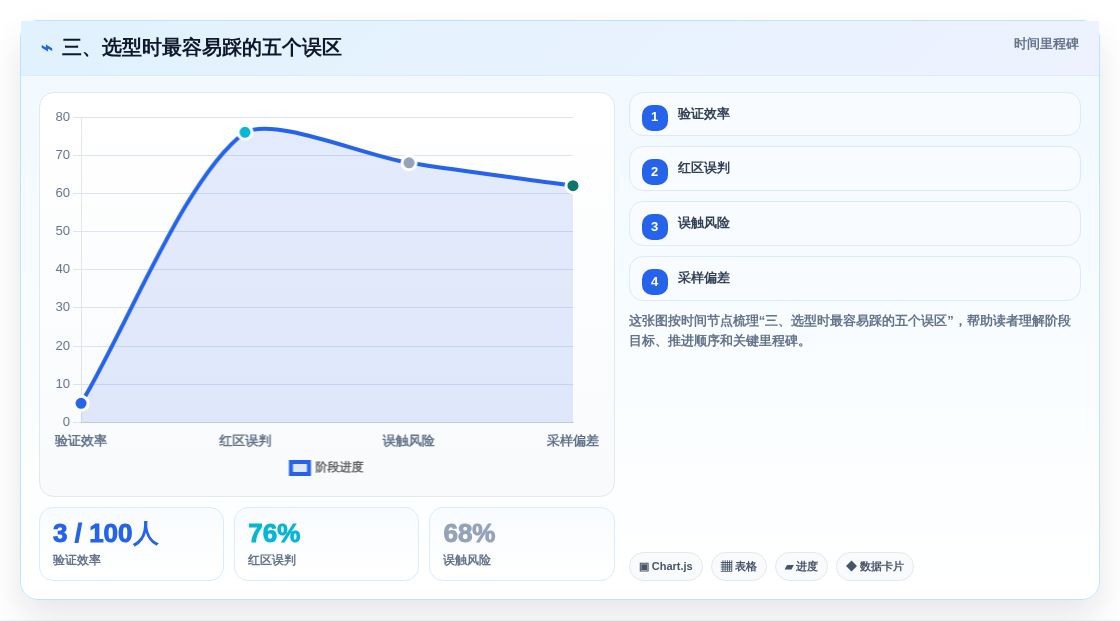Click the 验证效率 x-axis label
Screen dimensions: 1120x621
coord(81,441)
